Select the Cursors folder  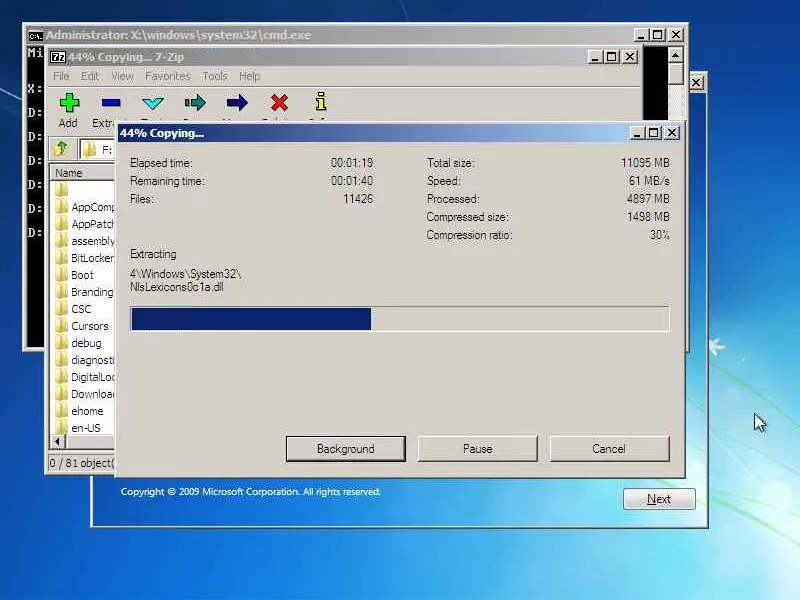point(82,326)
